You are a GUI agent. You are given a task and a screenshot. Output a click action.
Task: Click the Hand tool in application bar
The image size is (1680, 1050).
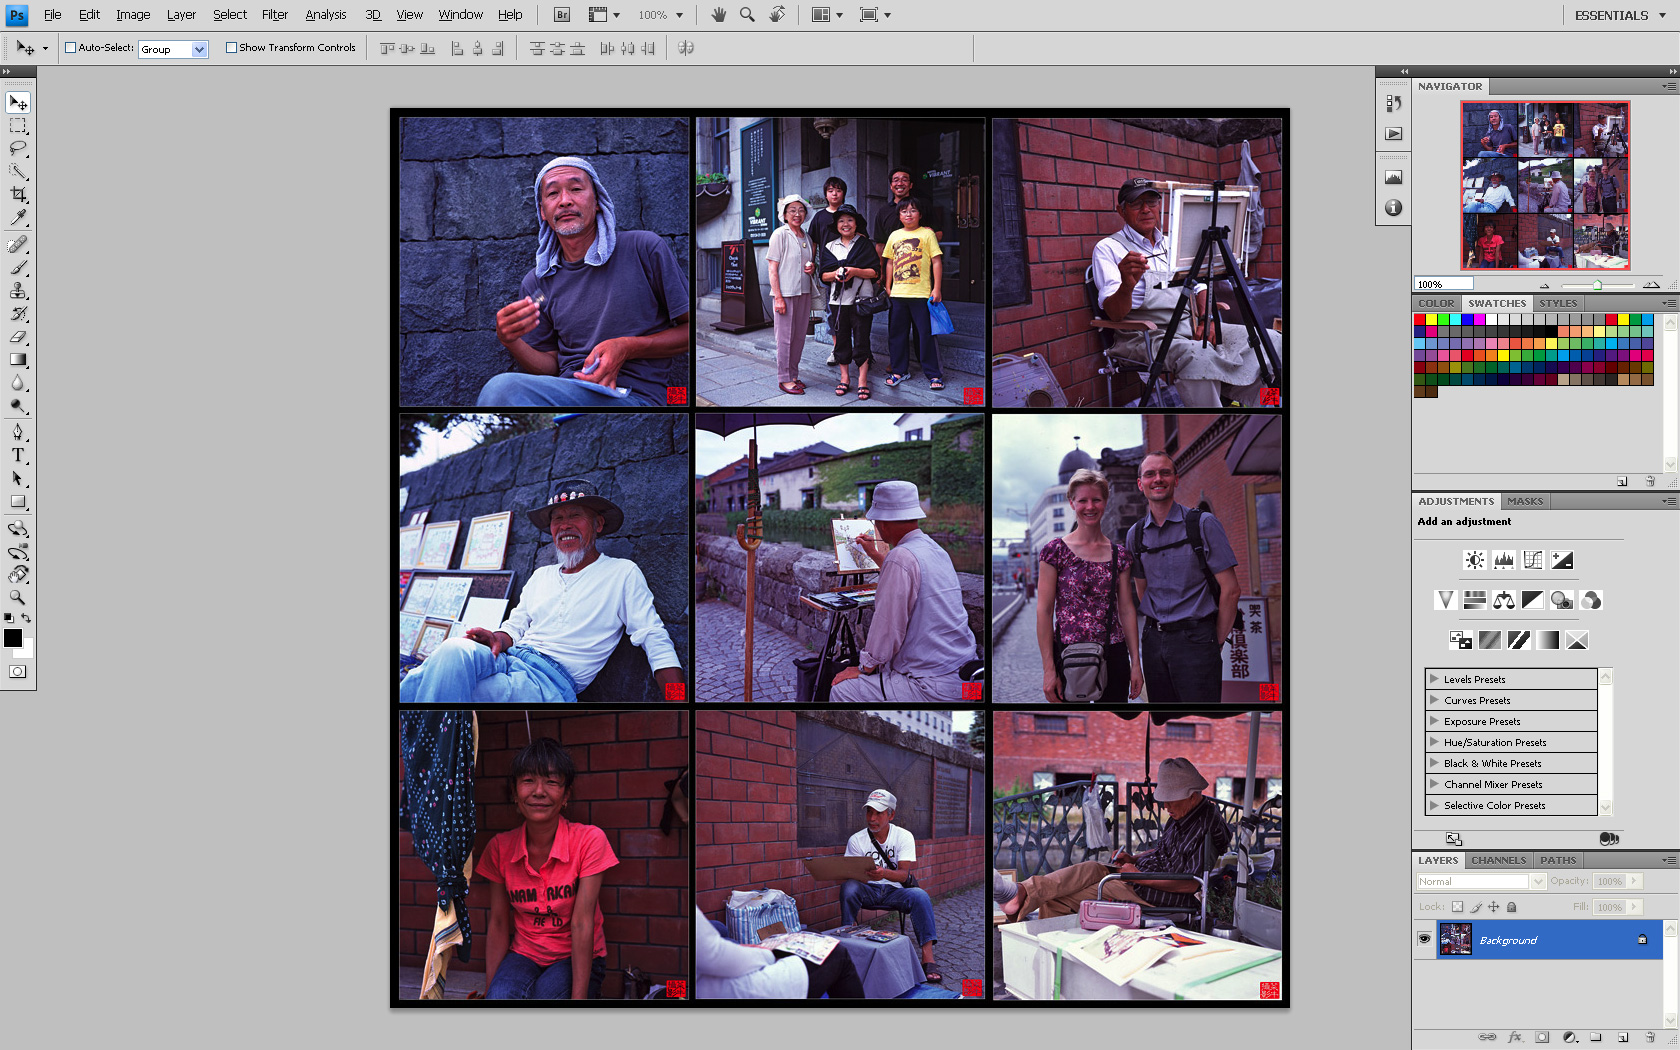[x=718, y=15]
